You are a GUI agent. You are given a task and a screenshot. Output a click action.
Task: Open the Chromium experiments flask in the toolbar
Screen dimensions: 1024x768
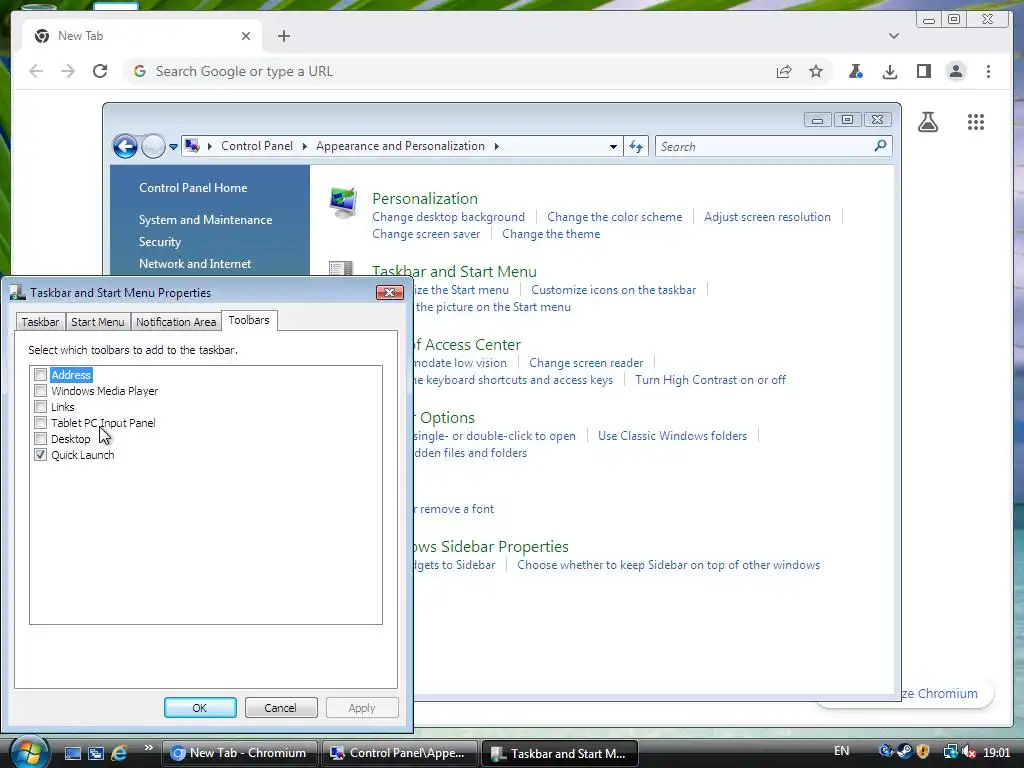coord(856,71)
